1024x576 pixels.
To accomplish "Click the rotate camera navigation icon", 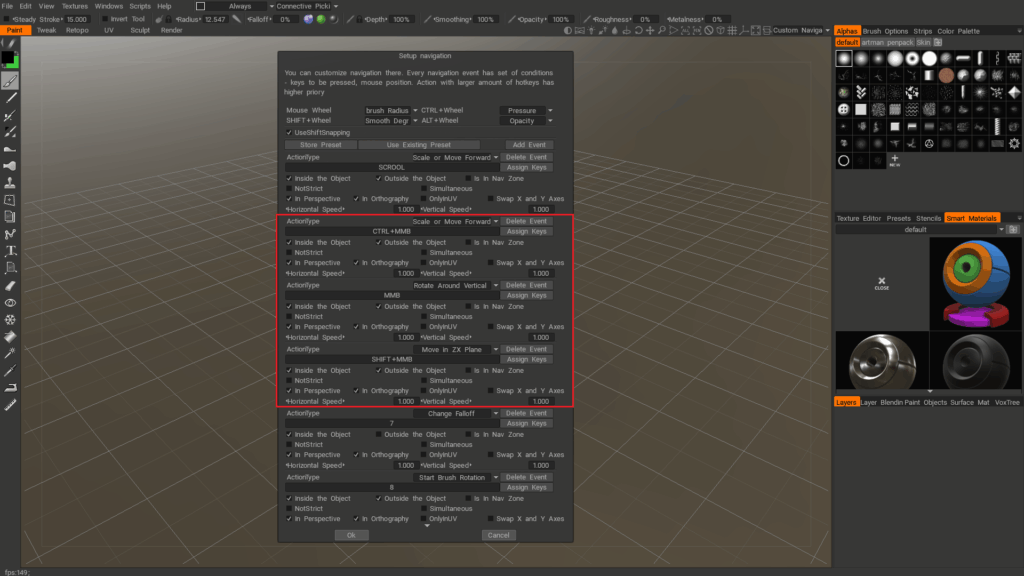I will (x=638, y=31).
